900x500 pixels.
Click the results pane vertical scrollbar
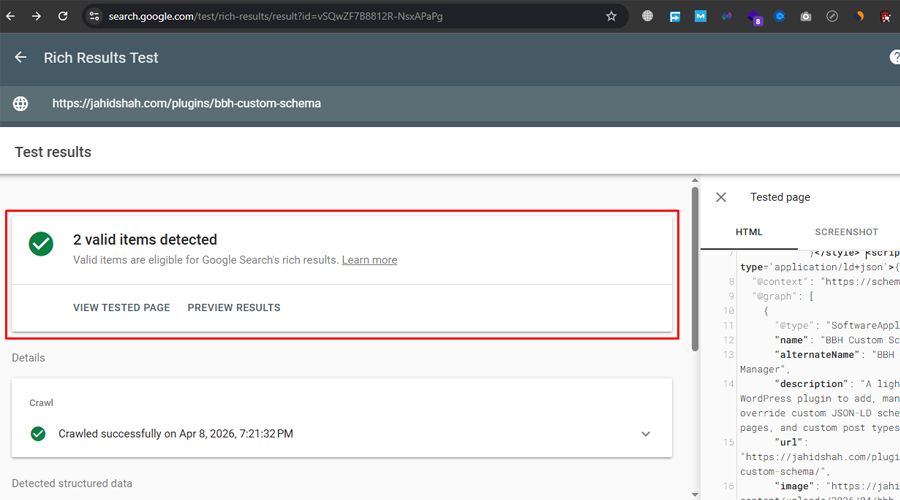tap(695, 269)
